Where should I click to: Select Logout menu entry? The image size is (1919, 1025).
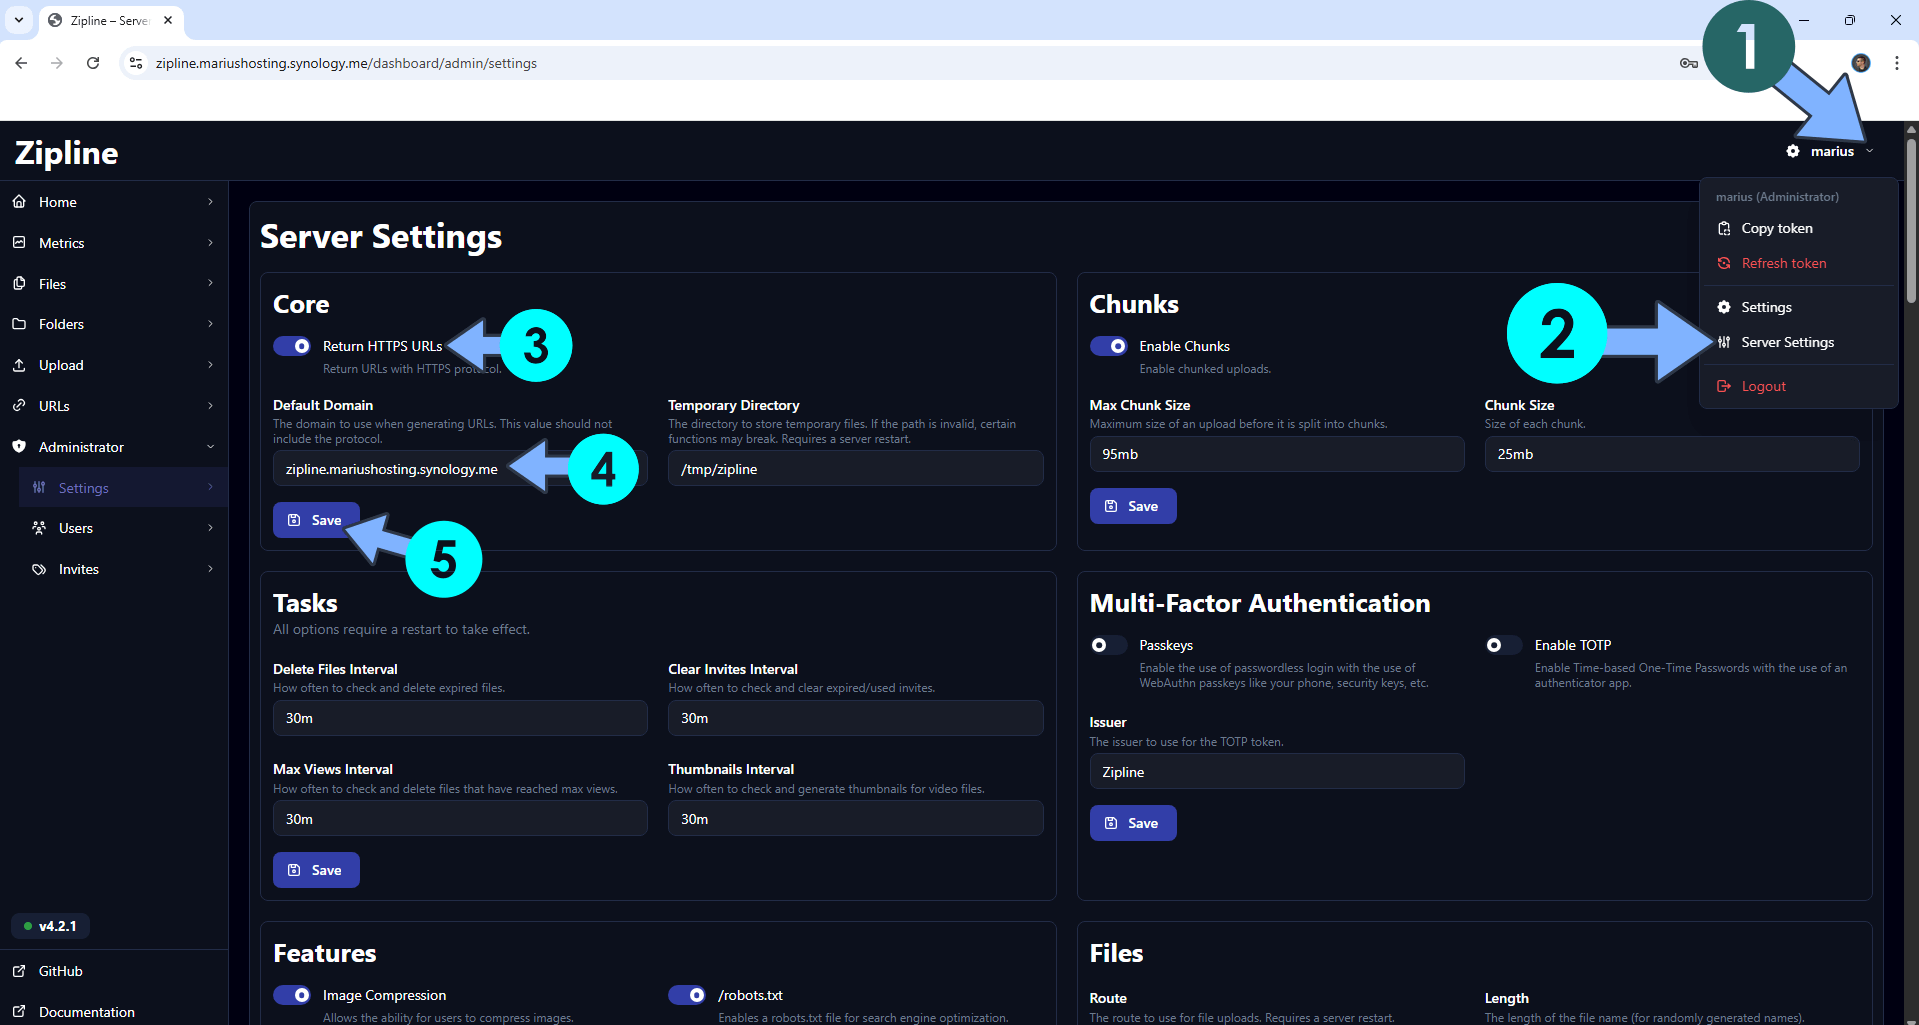click(1798, 386)
